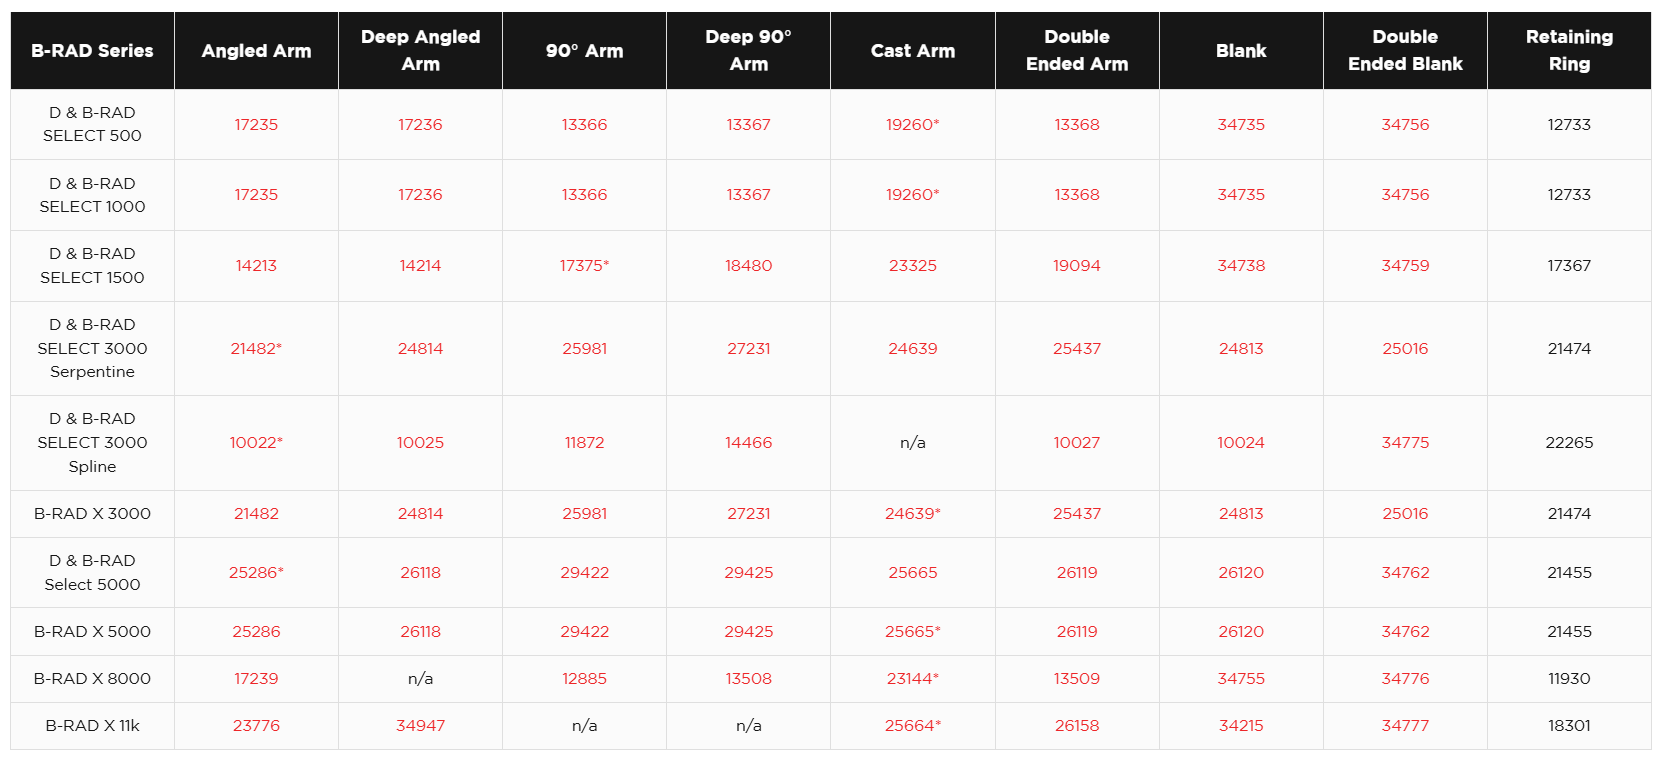
Task: Open B-RAD X 11k Angled Arm 23776
Action: point(256,726)
